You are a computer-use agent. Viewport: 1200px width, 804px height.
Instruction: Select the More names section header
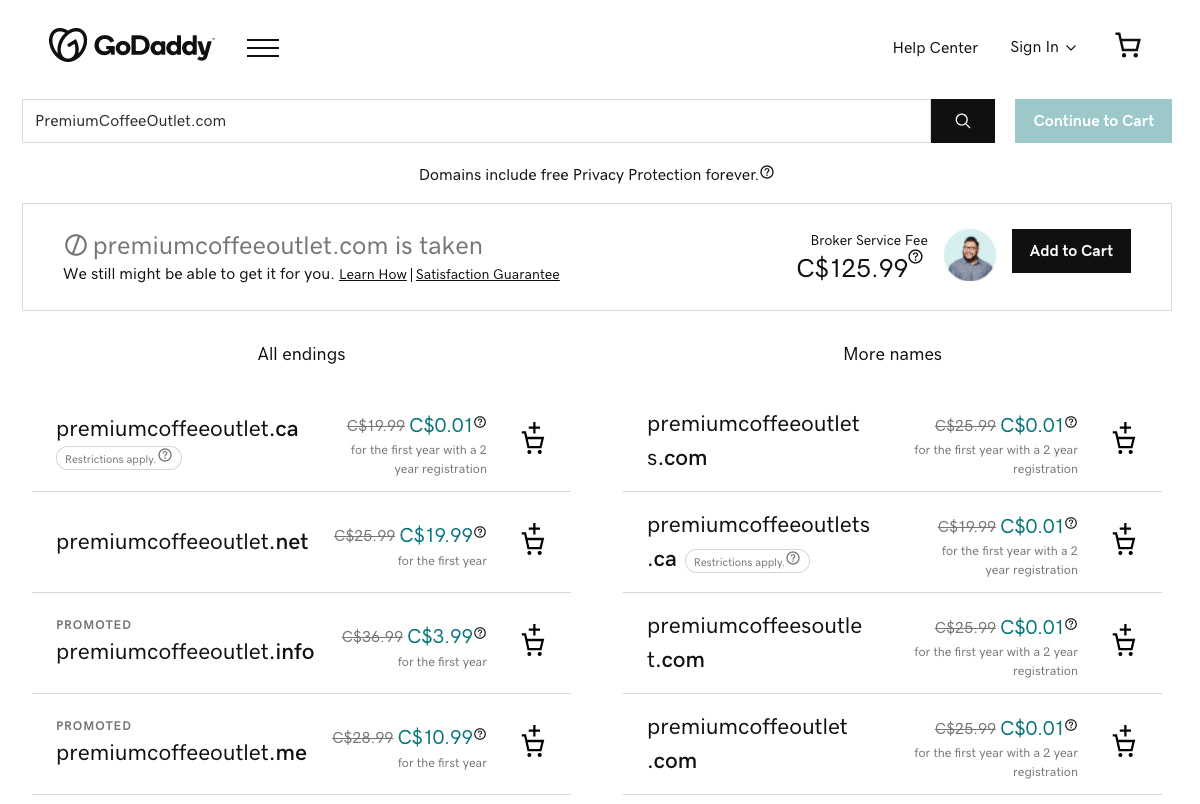892,354
